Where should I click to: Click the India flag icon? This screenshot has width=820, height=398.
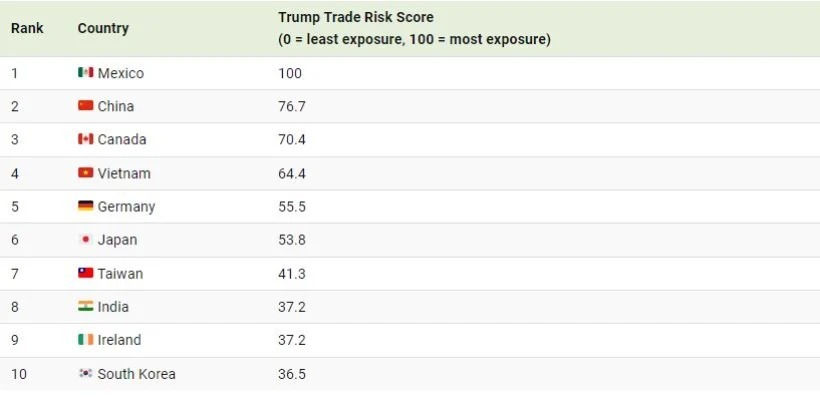pos(86,306)
